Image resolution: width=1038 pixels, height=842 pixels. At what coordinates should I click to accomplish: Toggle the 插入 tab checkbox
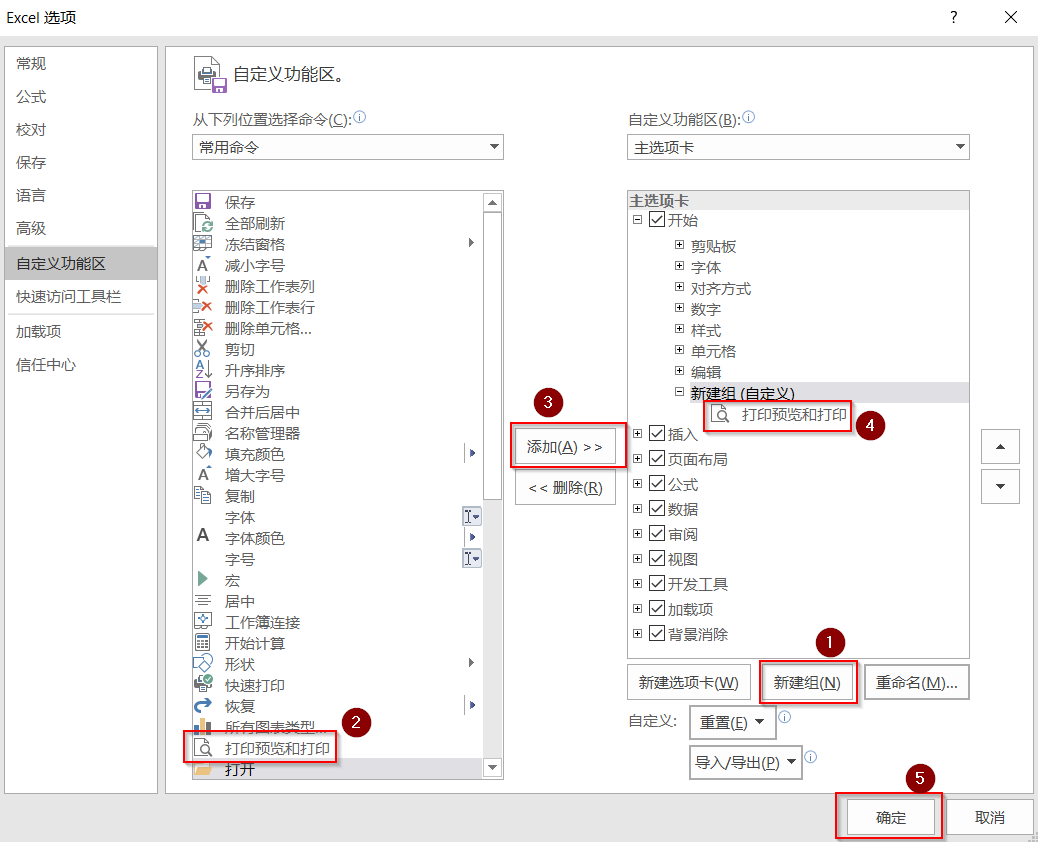pos(657,434)
